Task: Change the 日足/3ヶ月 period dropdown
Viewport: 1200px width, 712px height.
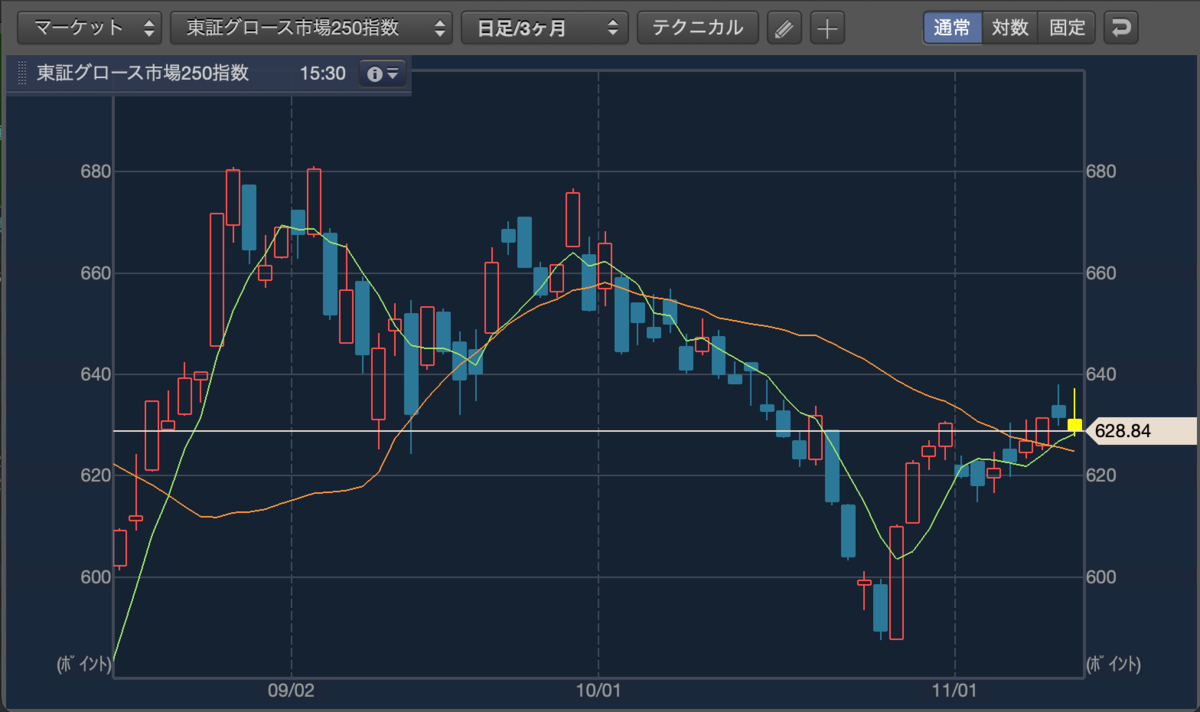Action: (544, 28)
